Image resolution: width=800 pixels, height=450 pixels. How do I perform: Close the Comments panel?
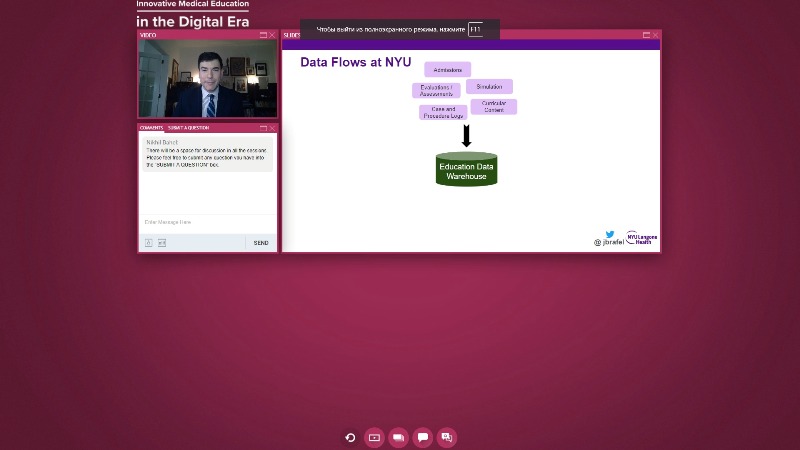point(272,128)
